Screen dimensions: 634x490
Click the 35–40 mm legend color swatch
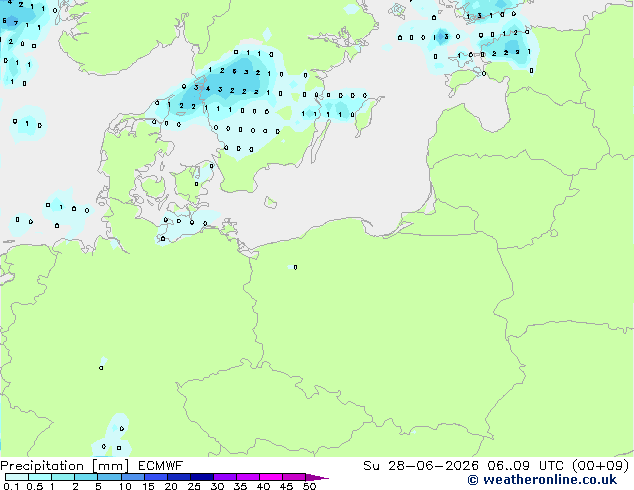(x=248, y=477)
